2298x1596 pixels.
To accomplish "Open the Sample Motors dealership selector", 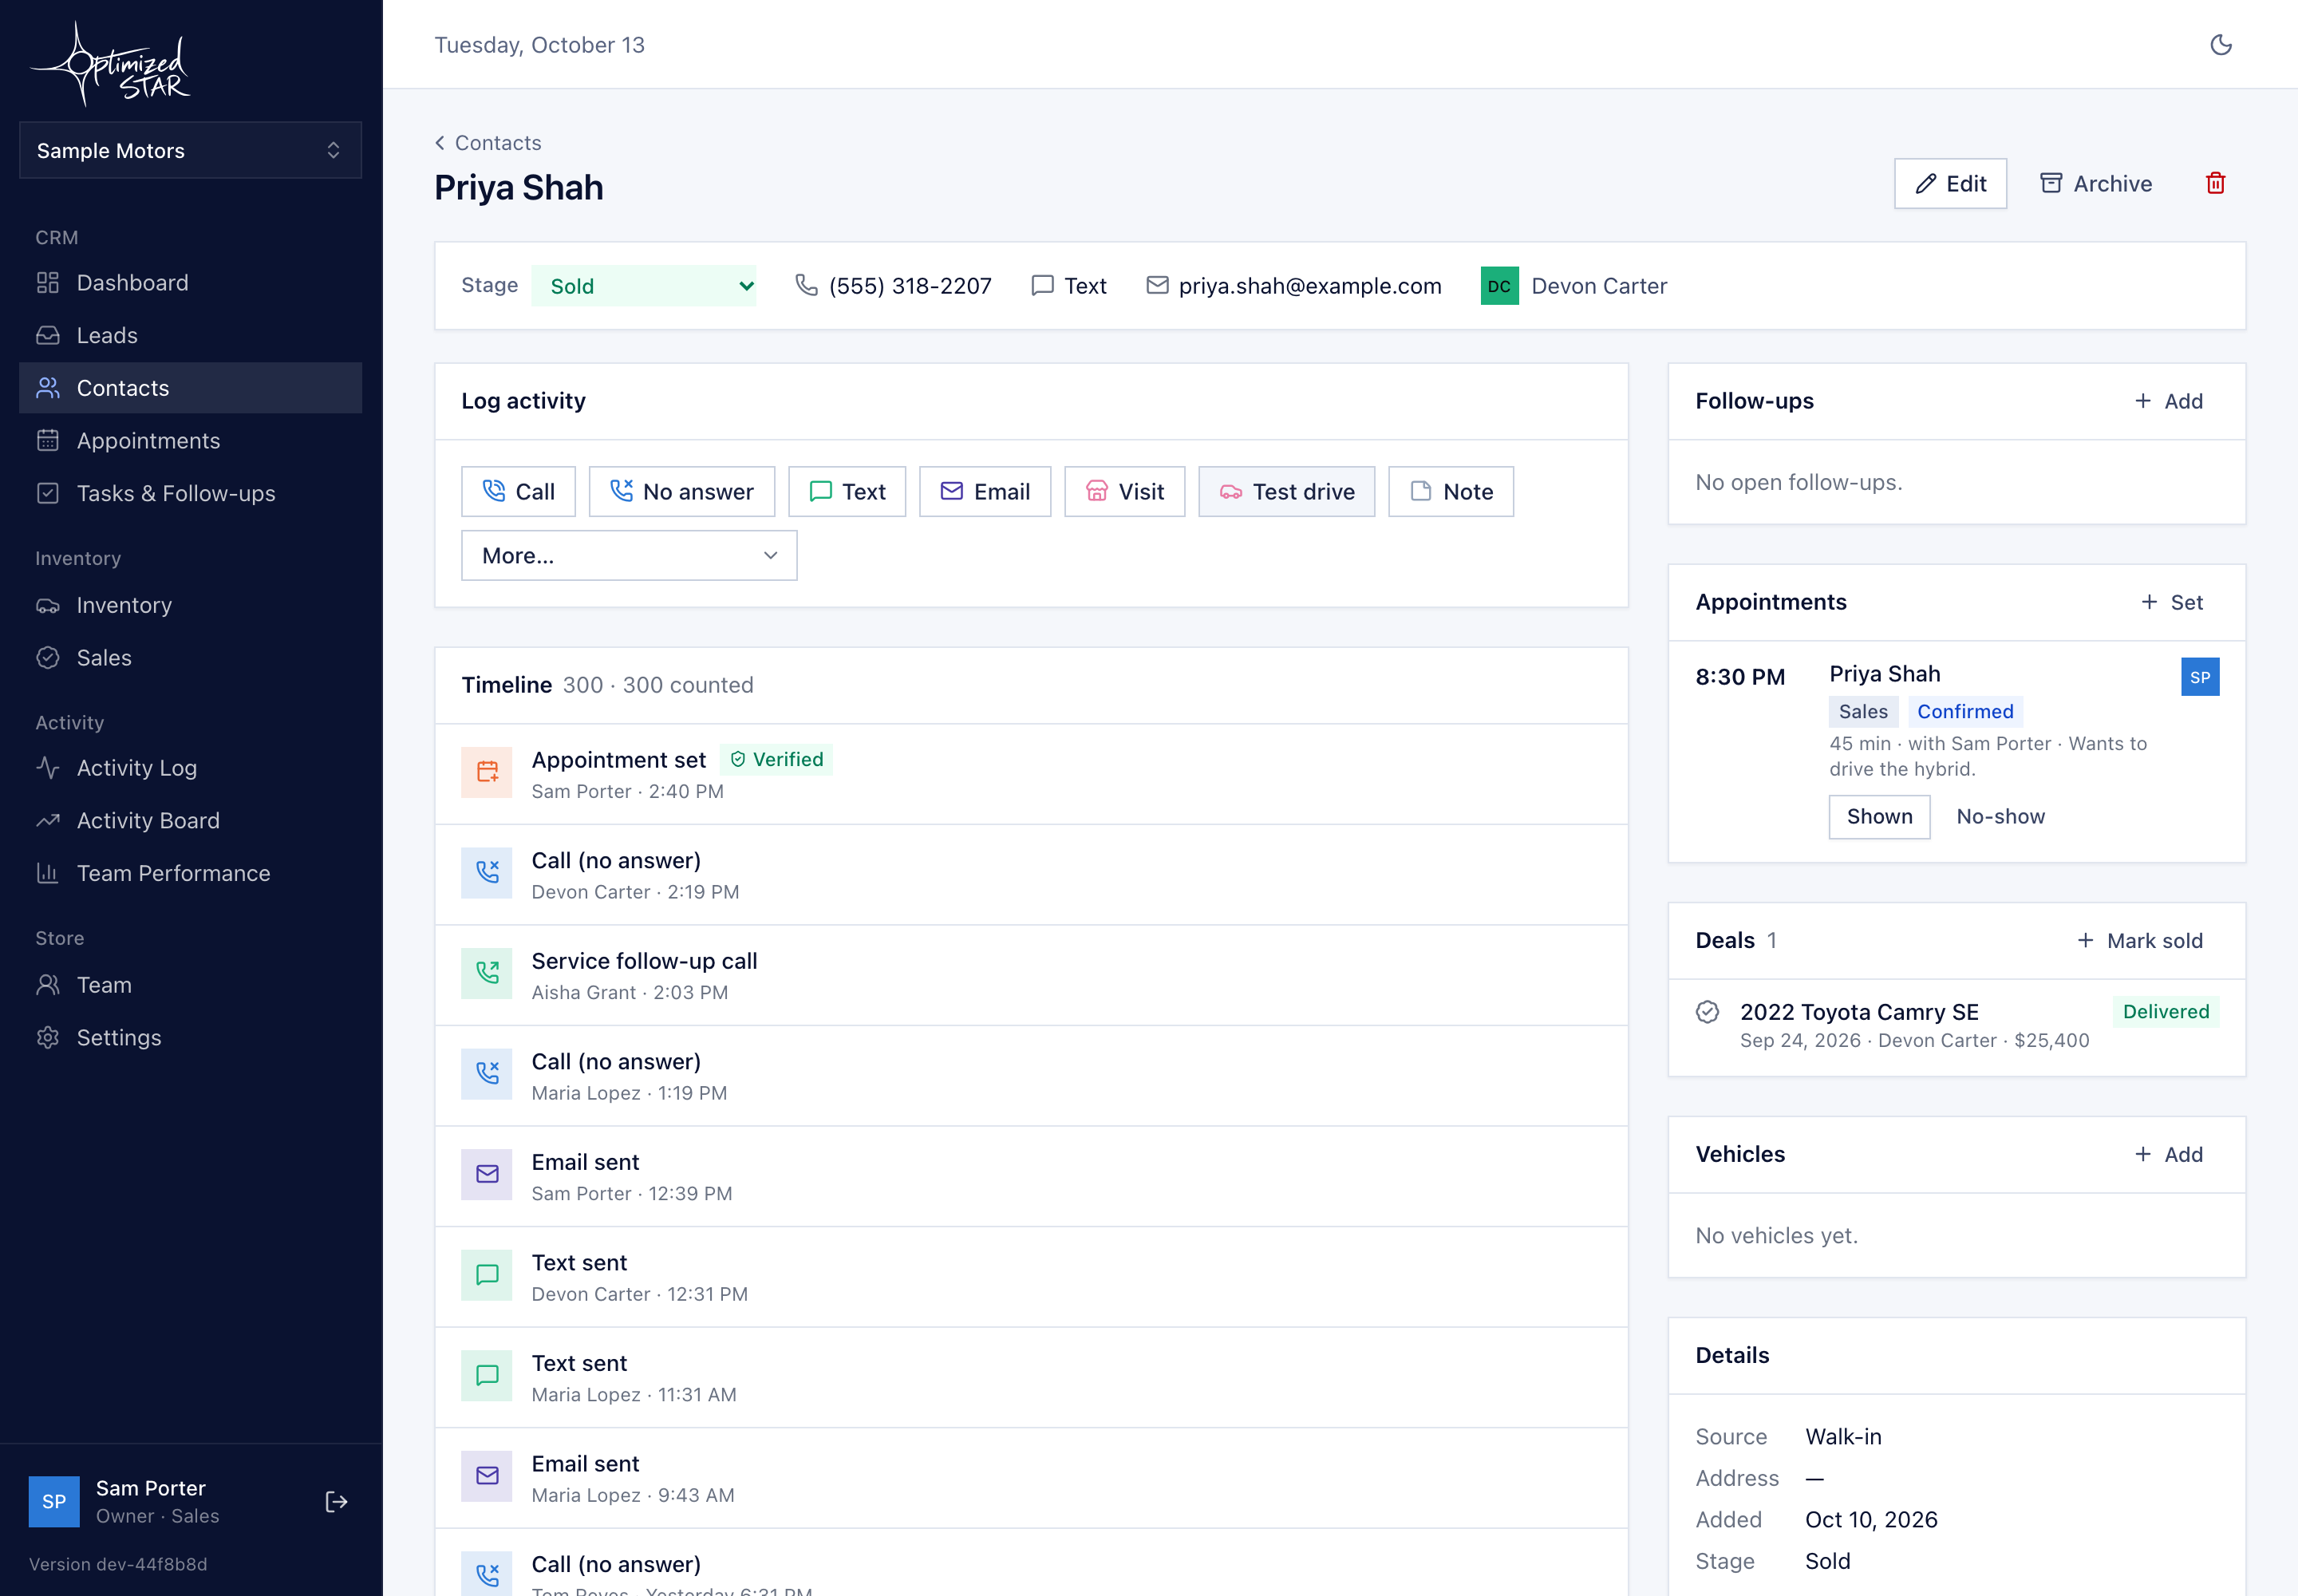I will 190,150.
